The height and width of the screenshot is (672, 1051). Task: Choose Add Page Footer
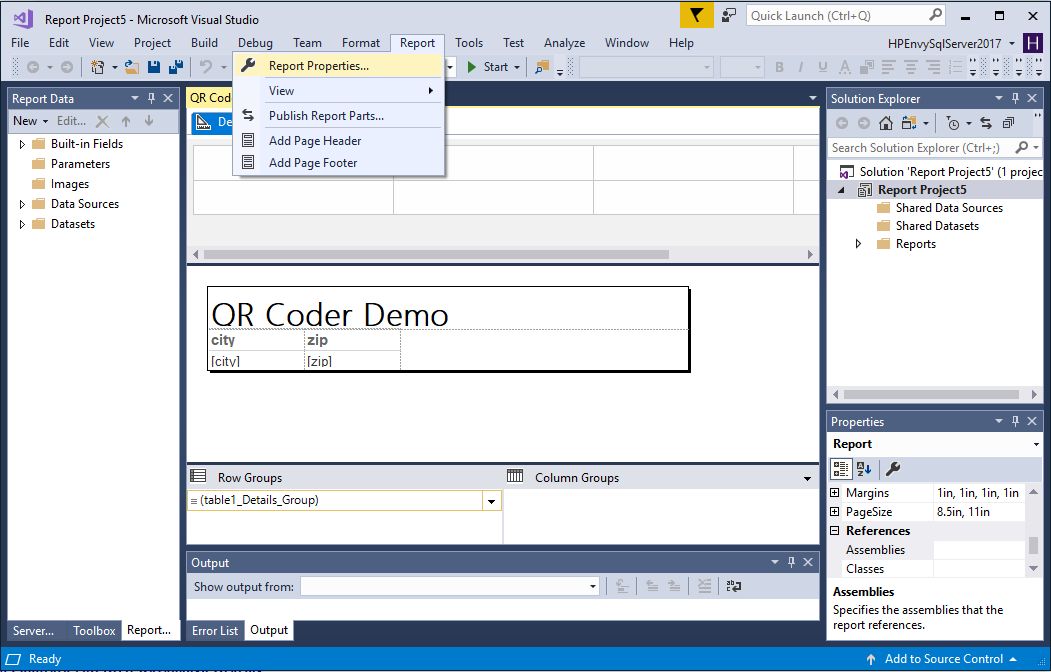338,163
